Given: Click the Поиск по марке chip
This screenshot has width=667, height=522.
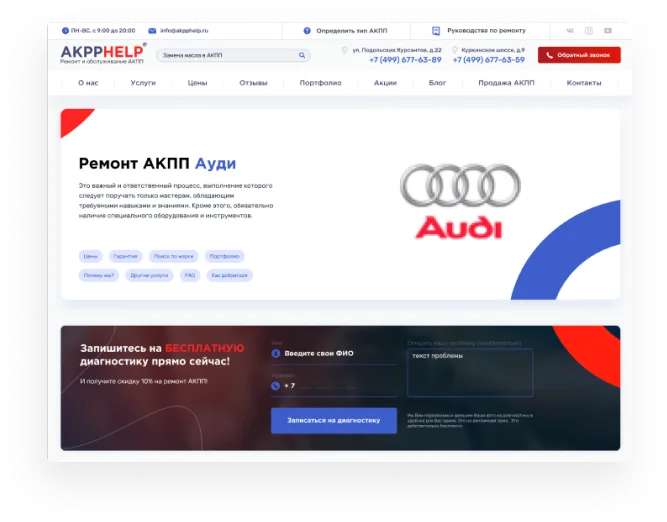Looking at the screenshot, I should (x=174, y=256).
